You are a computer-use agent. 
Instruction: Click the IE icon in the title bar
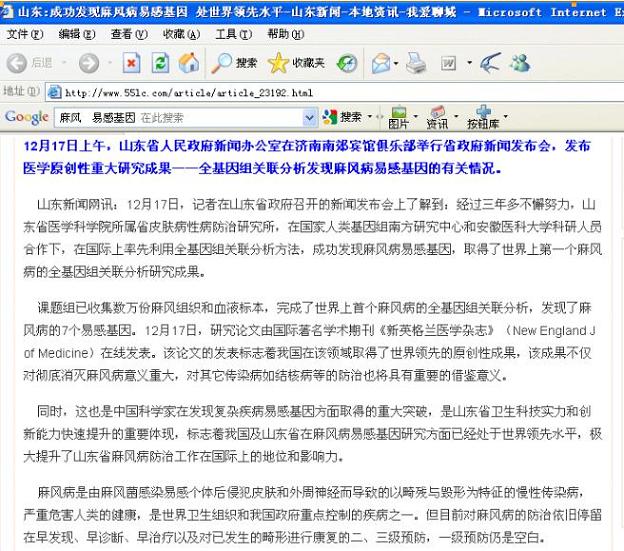pyautogui.click(x=6, y=12)
